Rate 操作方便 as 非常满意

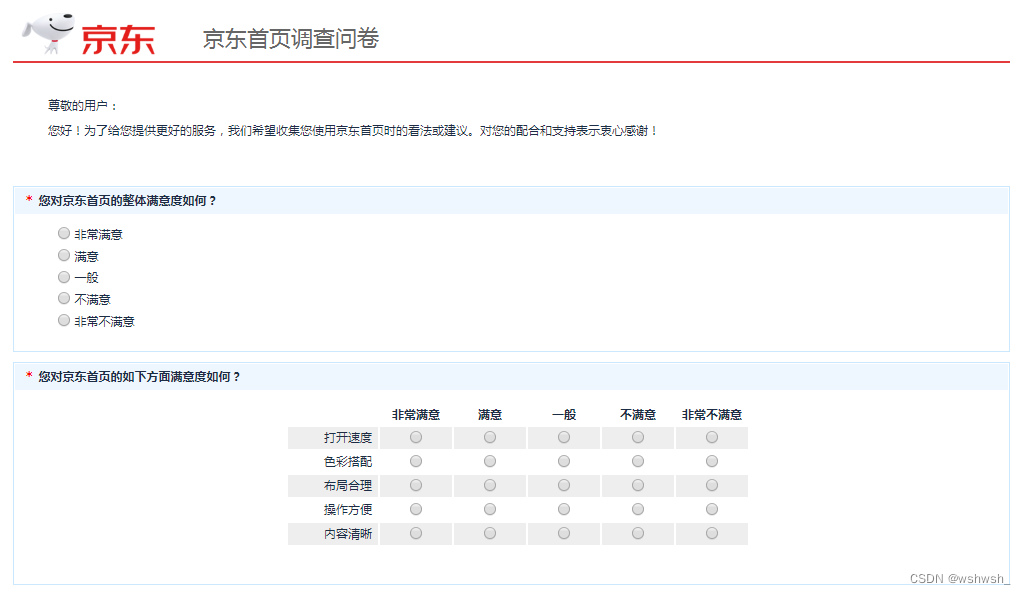point(416,509)
